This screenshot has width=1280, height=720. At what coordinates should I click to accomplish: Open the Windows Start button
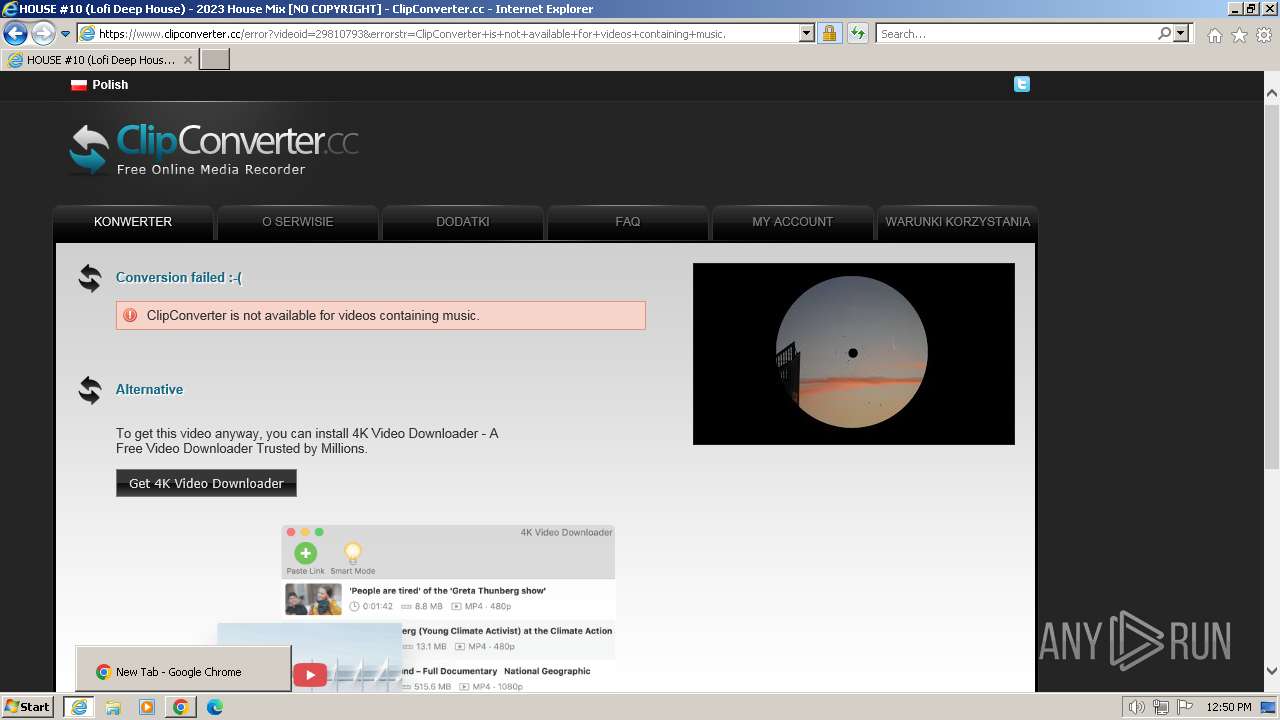(x=28, y=707)
